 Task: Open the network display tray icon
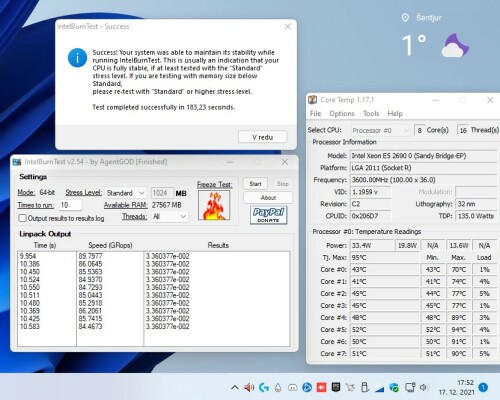(x=410, y=387)
